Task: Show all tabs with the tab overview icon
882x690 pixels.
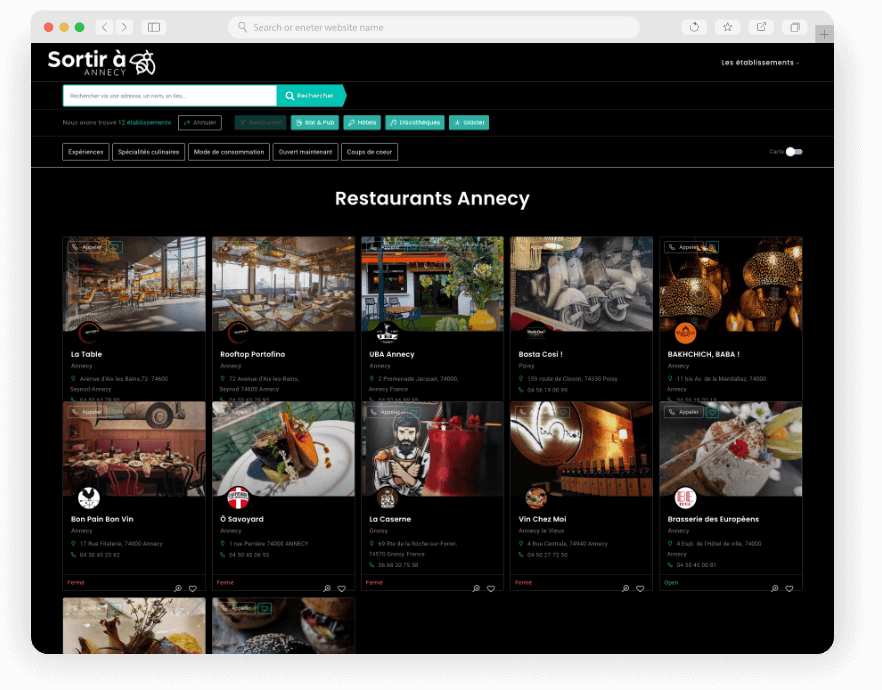Action: pos(795,27)
